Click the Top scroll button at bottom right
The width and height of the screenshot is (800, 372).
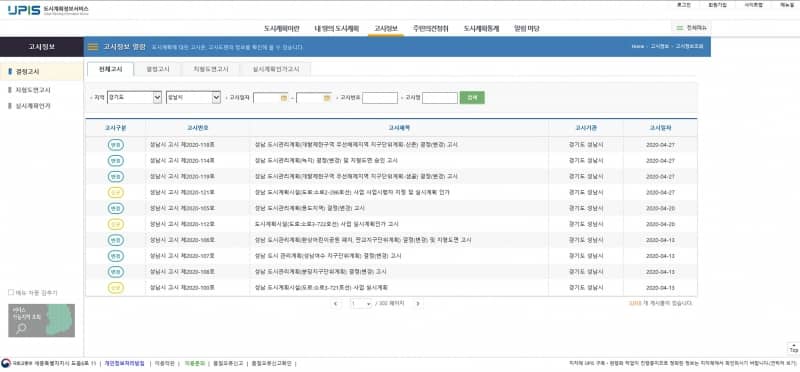point(793,349)
